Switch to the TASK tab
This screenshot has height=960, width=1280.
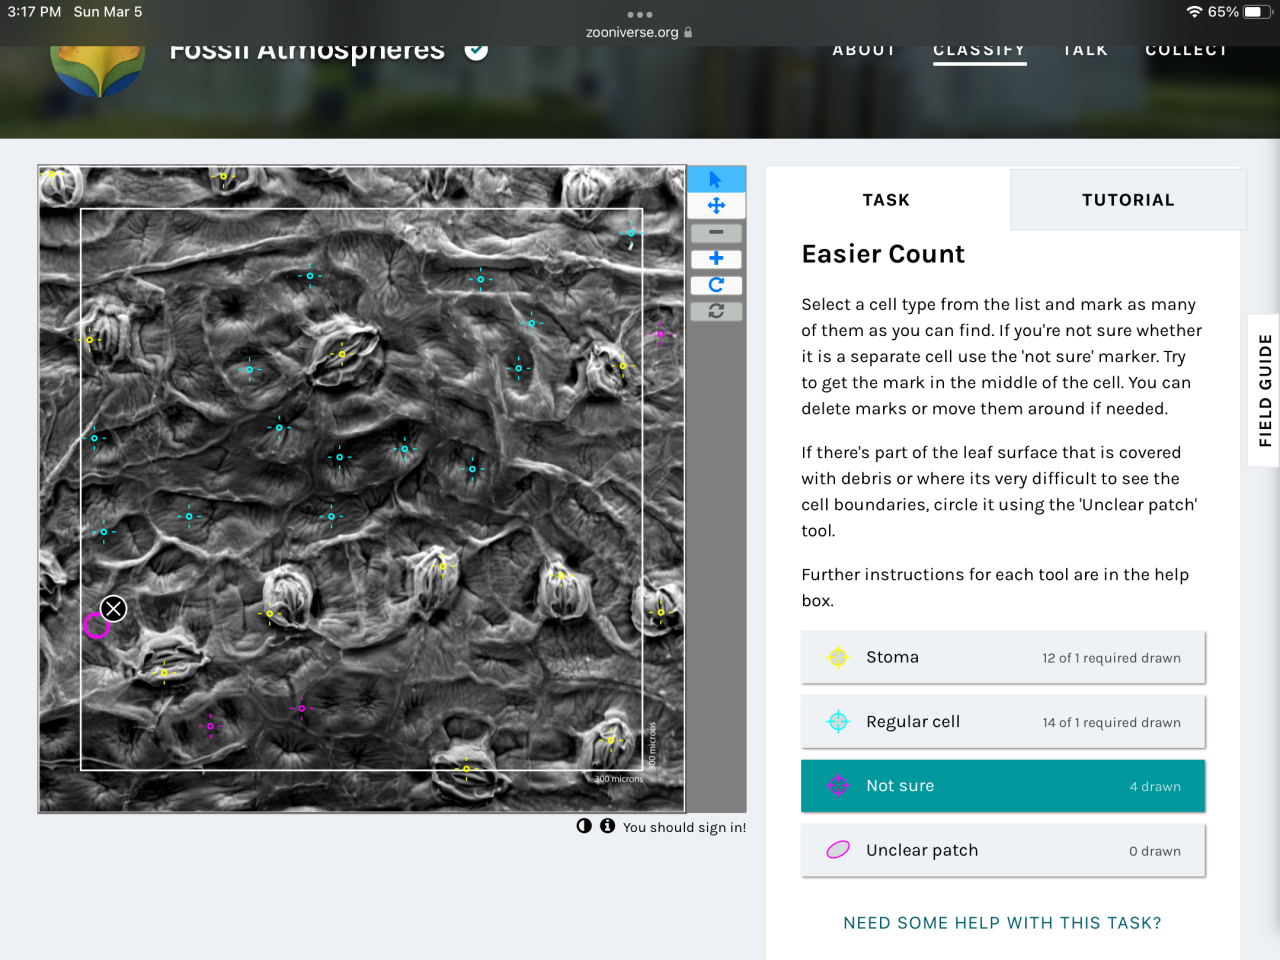pyautogui.click(x=887, y=200)
